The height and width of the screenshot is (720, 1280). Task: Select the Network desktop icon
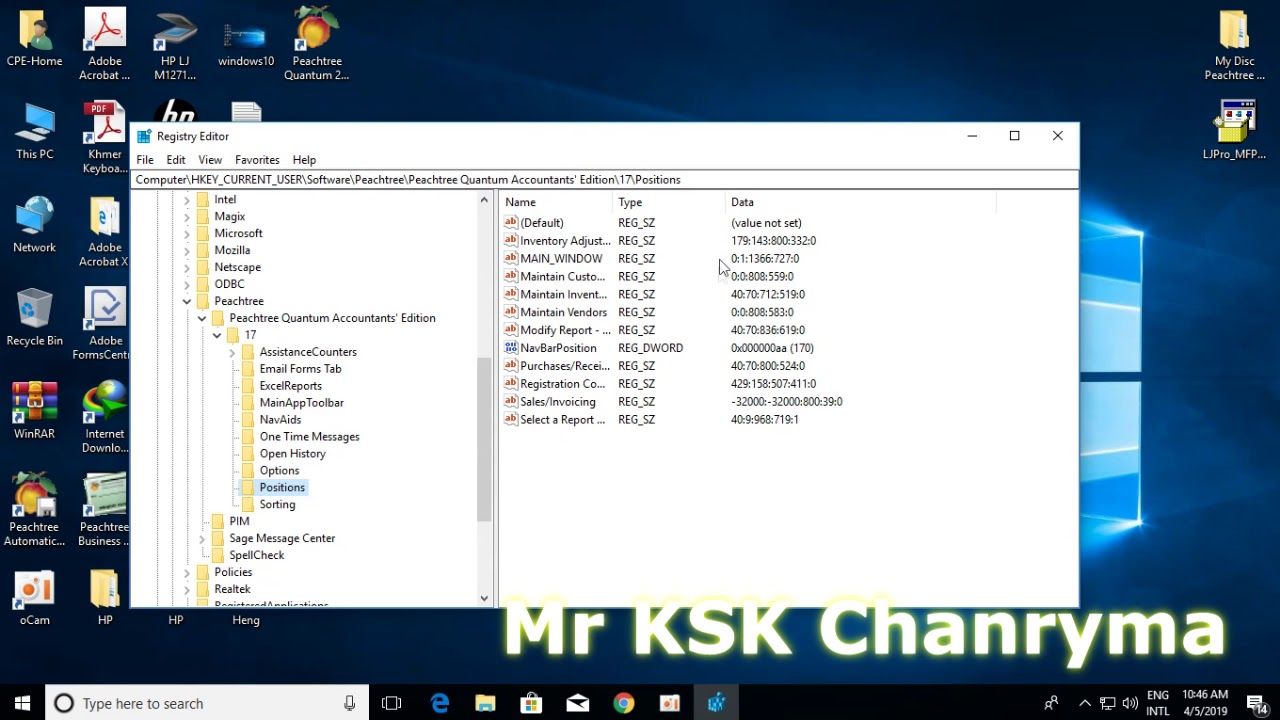tap(35, 224)
